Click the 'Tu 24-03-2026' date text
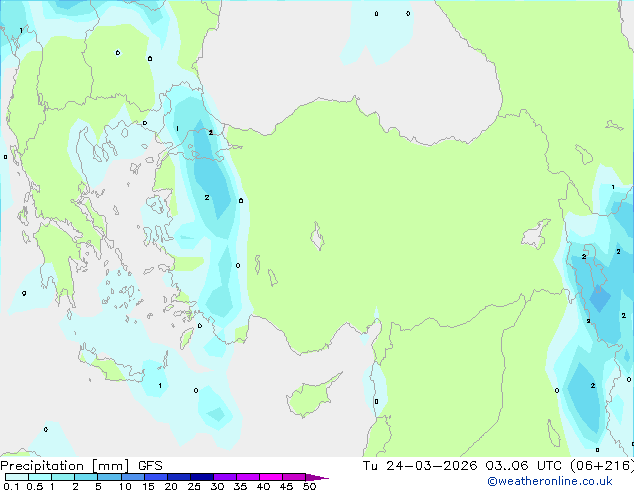 [420, 466]
